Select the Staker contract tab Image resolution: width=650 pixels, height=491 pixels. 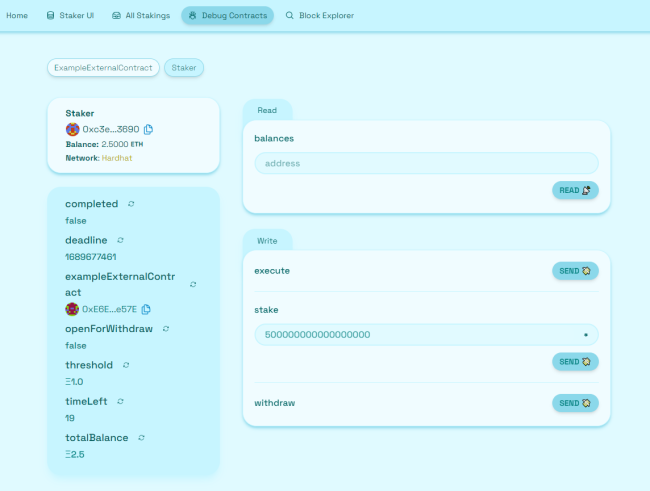(x=184, y=68)
